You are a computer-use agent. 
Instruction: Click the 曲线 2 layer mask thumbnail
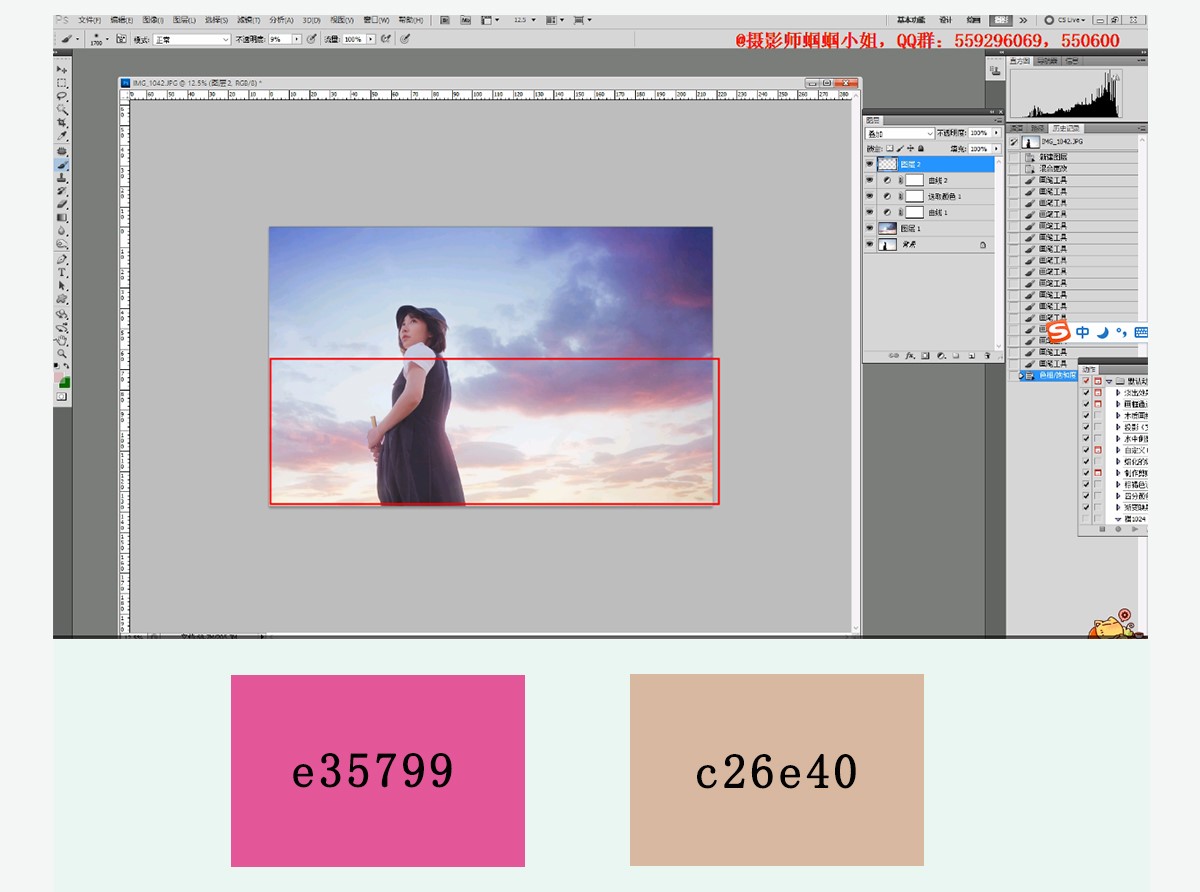[915, 181]
